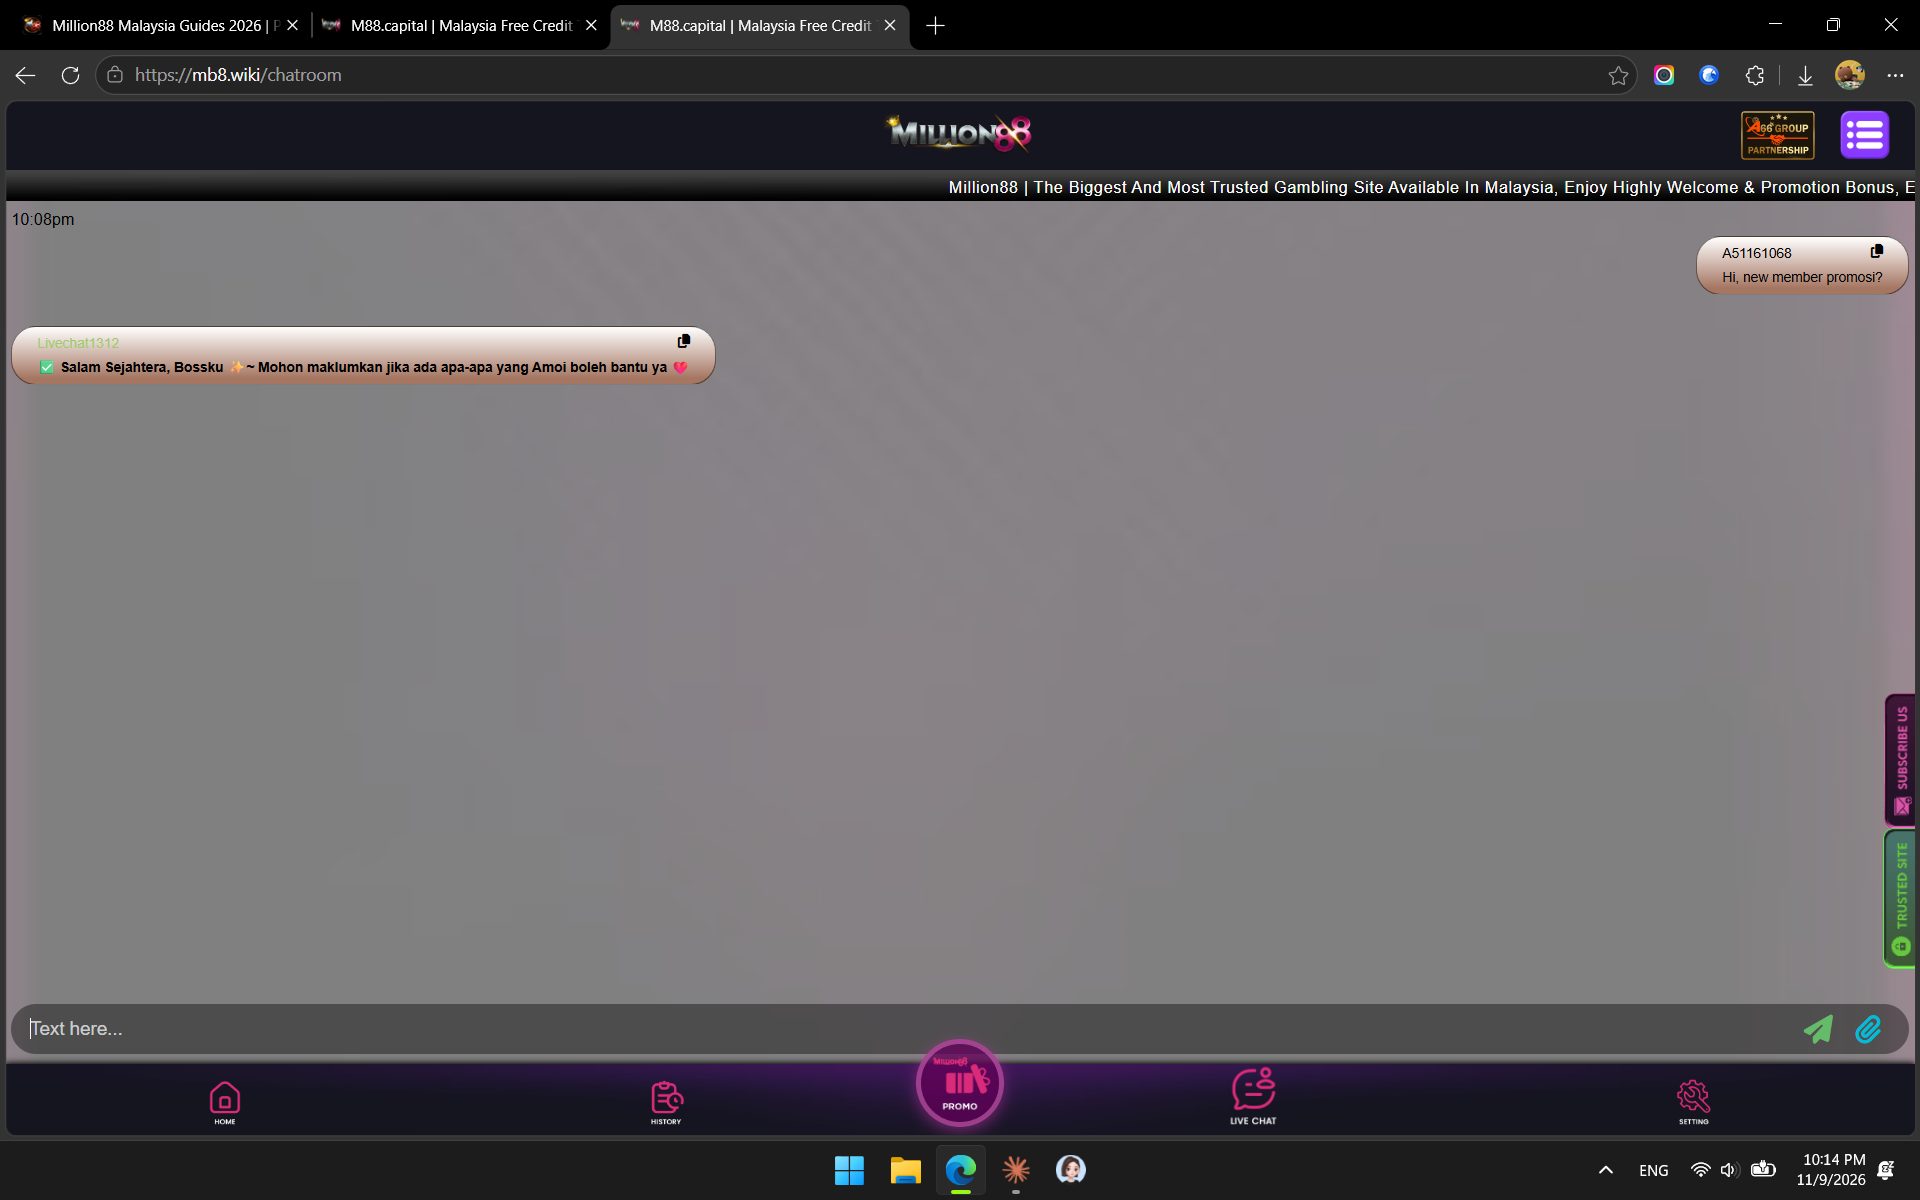Show hidden system tray icons
Viewport: 1920px width, 1200px height.
click(x=1606, y=1170)
